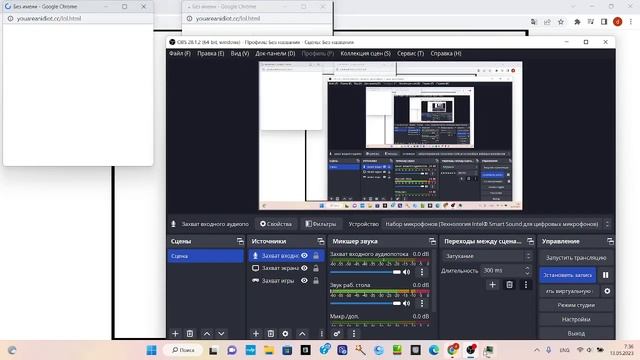Image resolution: width=640 pixels, height=360 pixels.
Task: Hide the Захват экрана source
Action: [x=304, y=268]
